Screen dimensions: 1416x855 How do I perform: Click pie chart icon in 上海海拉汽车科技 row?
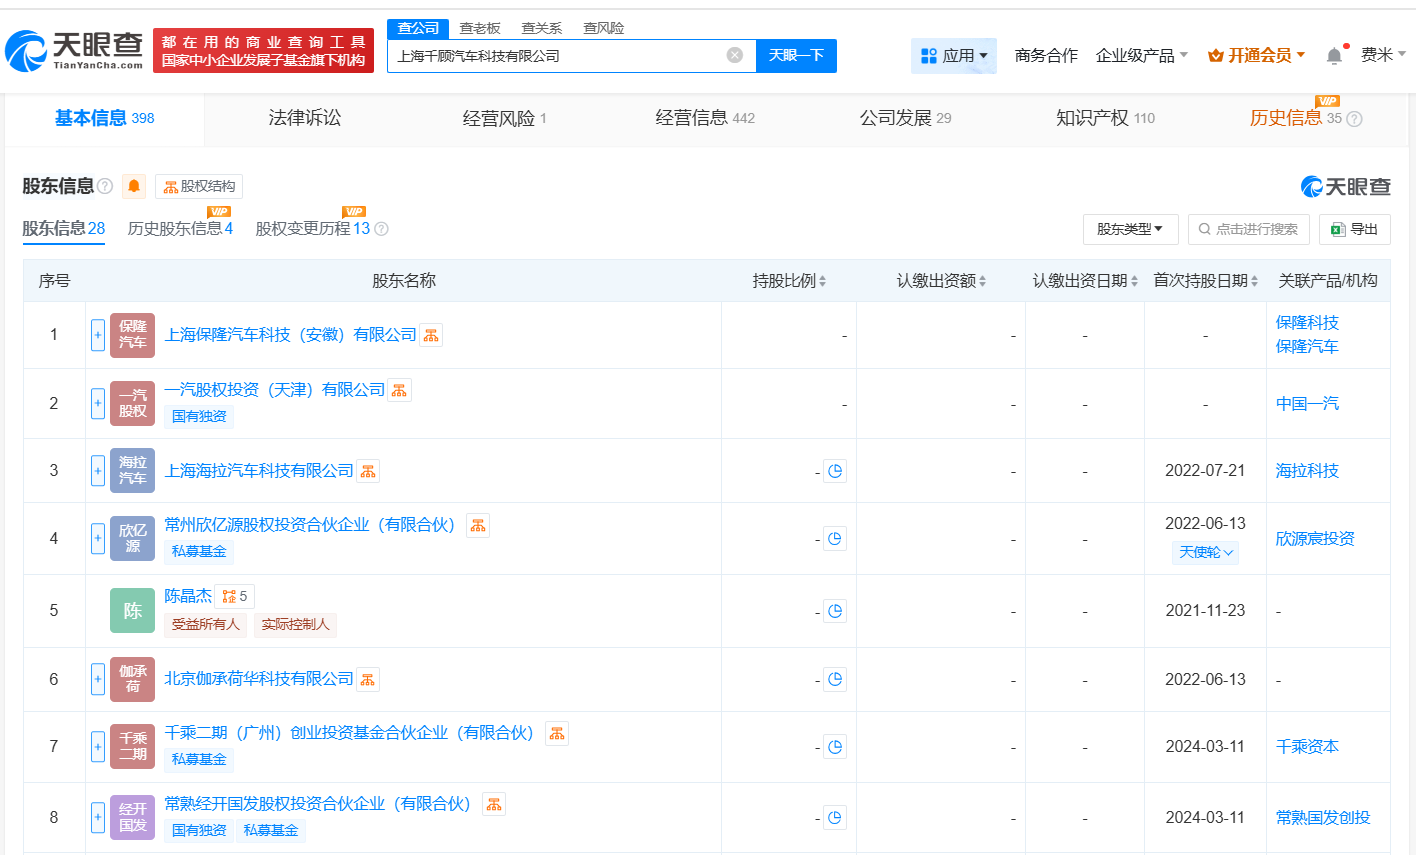(x=835, y=471)
